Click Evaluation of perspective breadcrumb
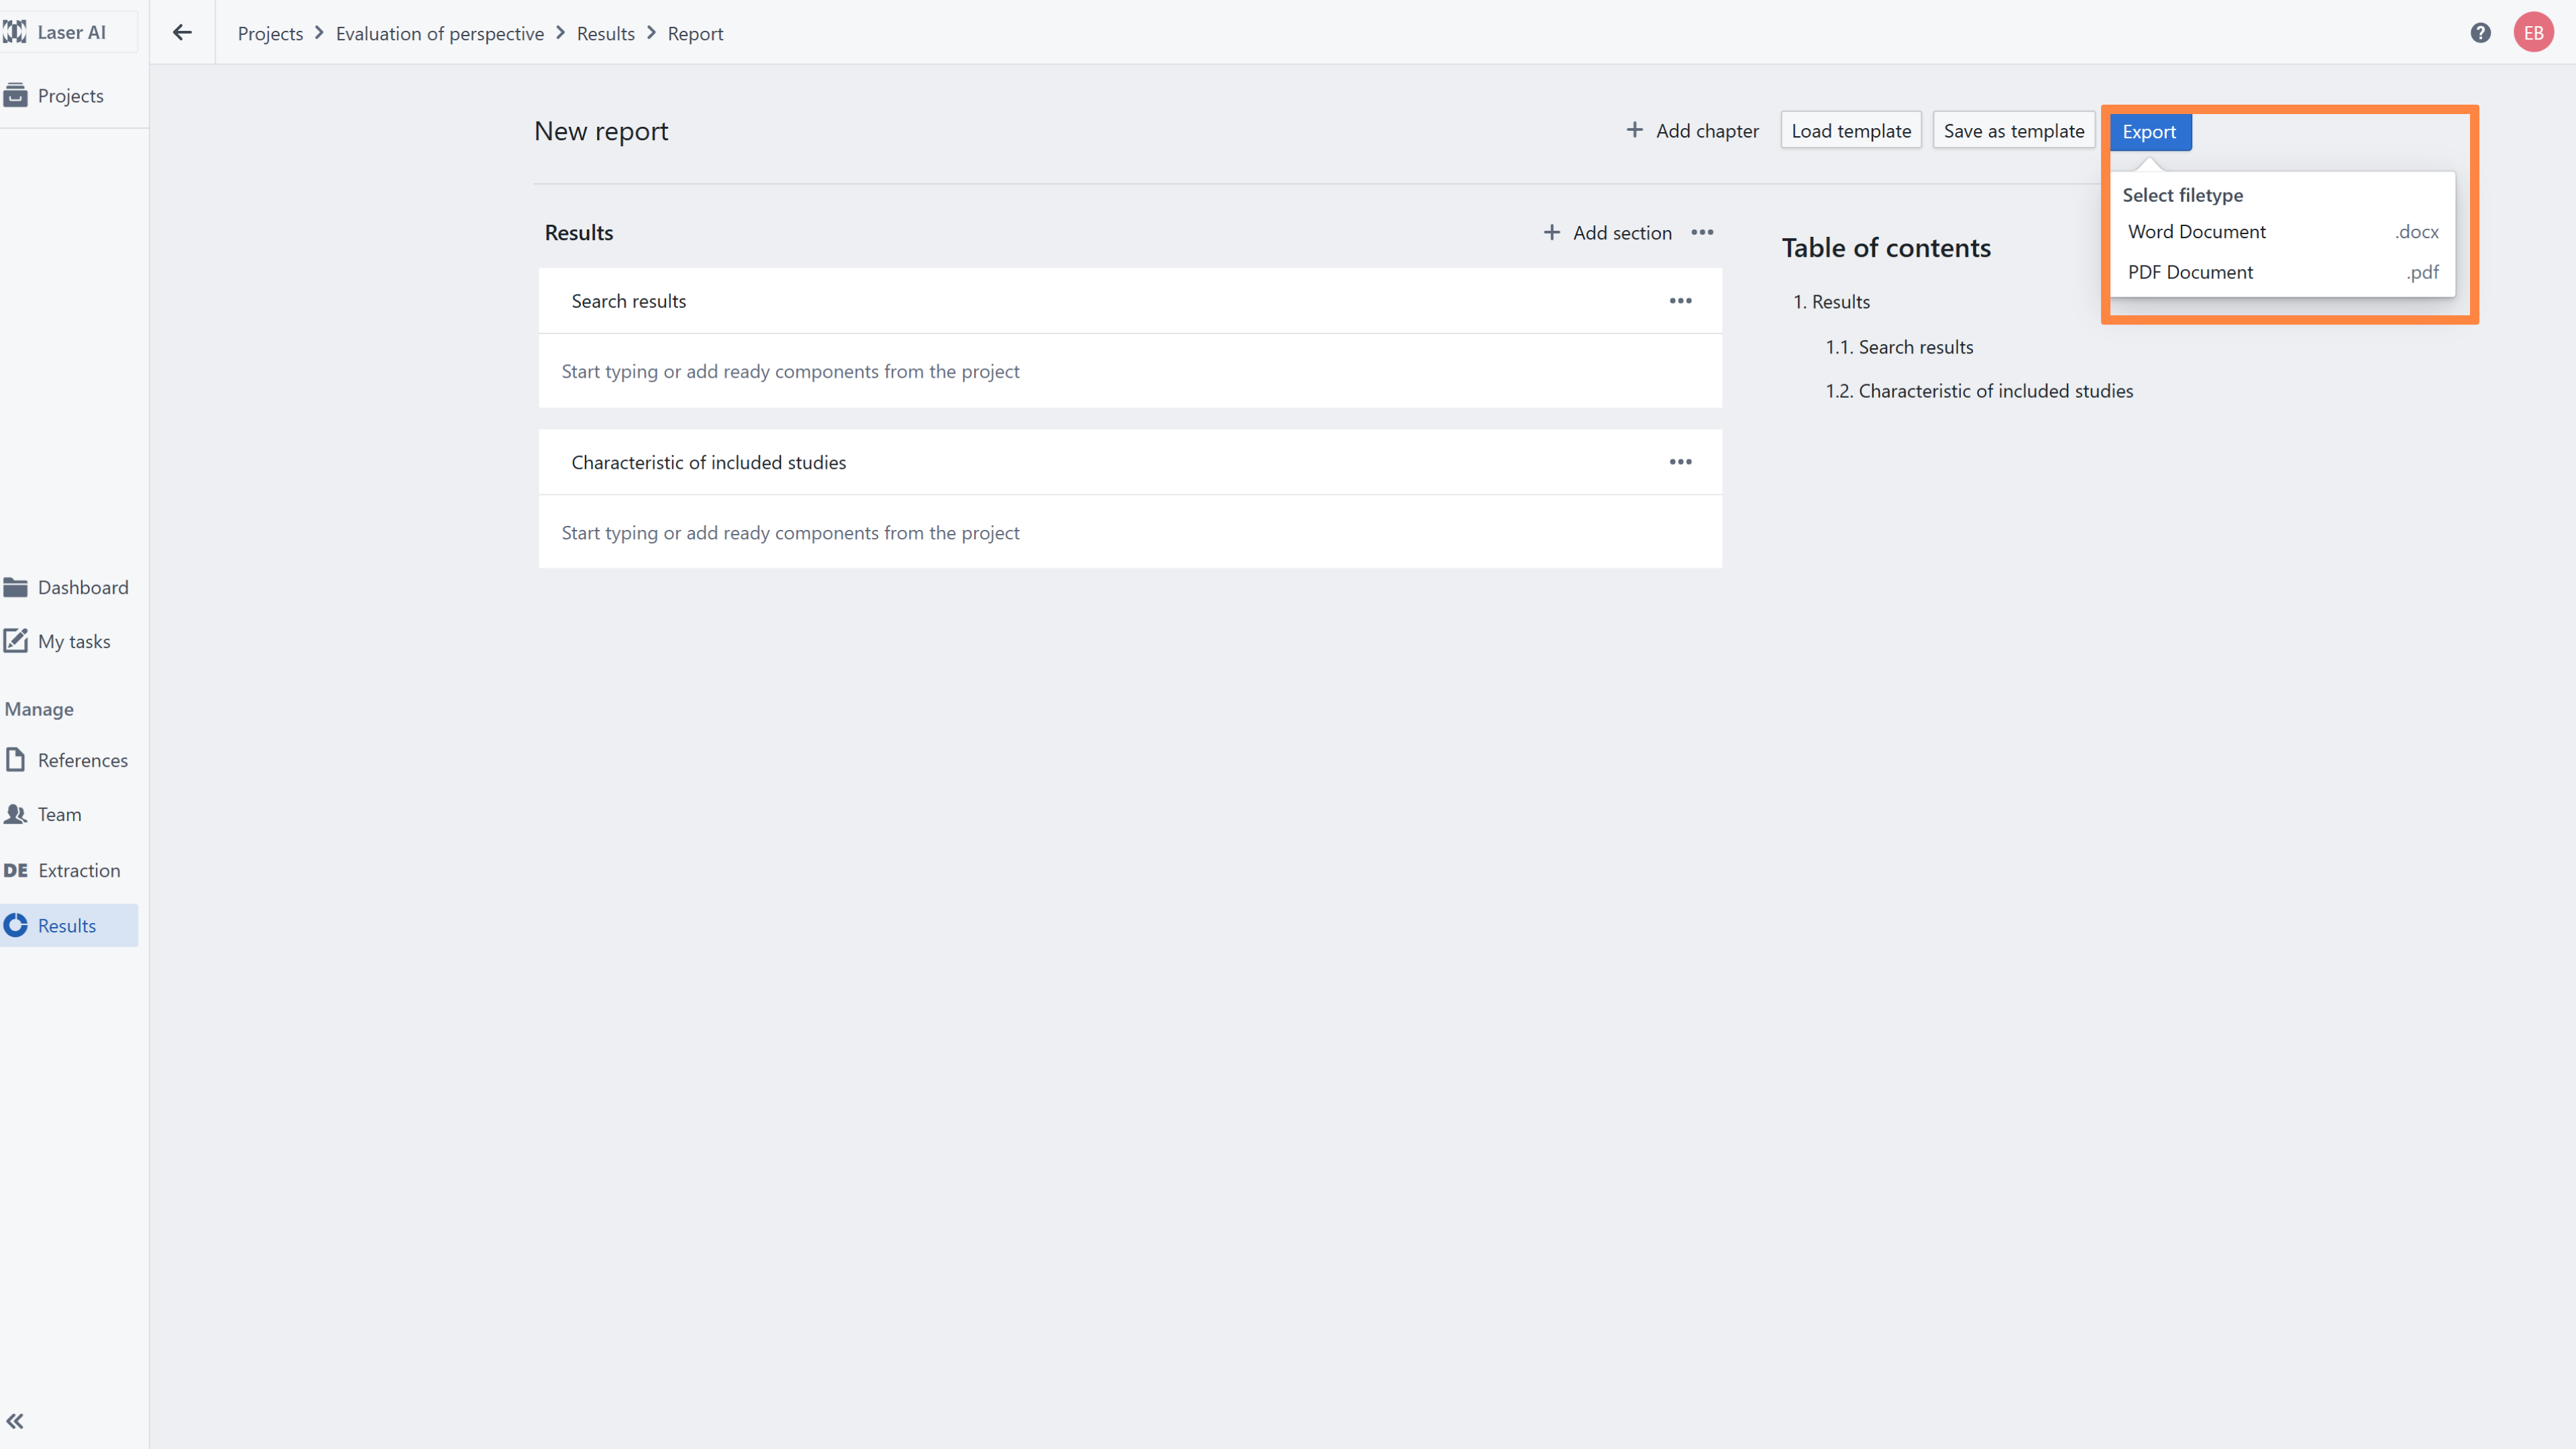Viewport: 2576px width, 1449px height. (x=439, y=33)
